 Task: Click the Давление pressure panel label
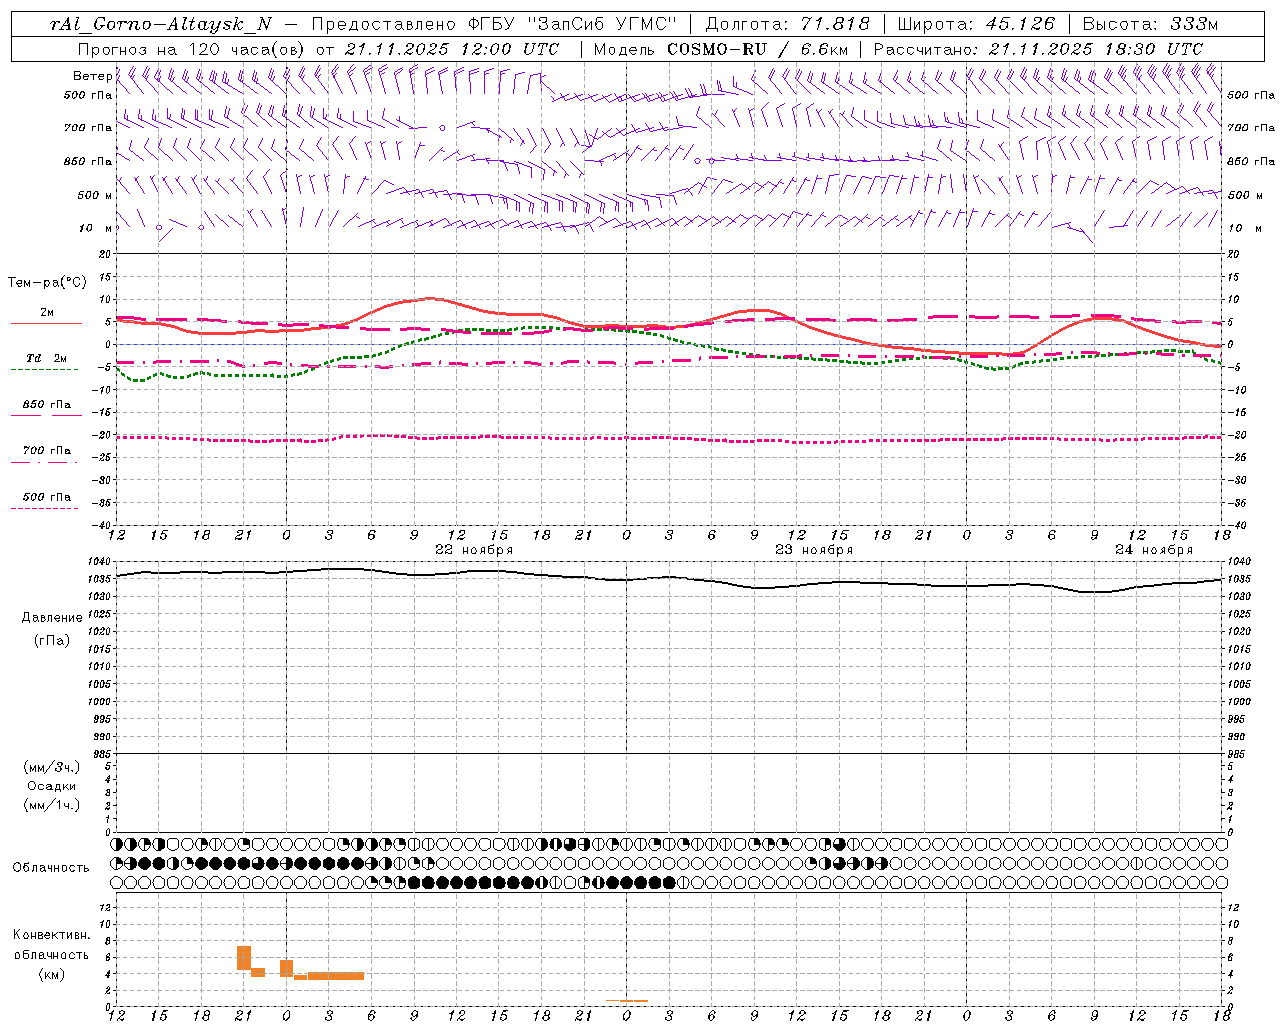(x=52, y=618)
